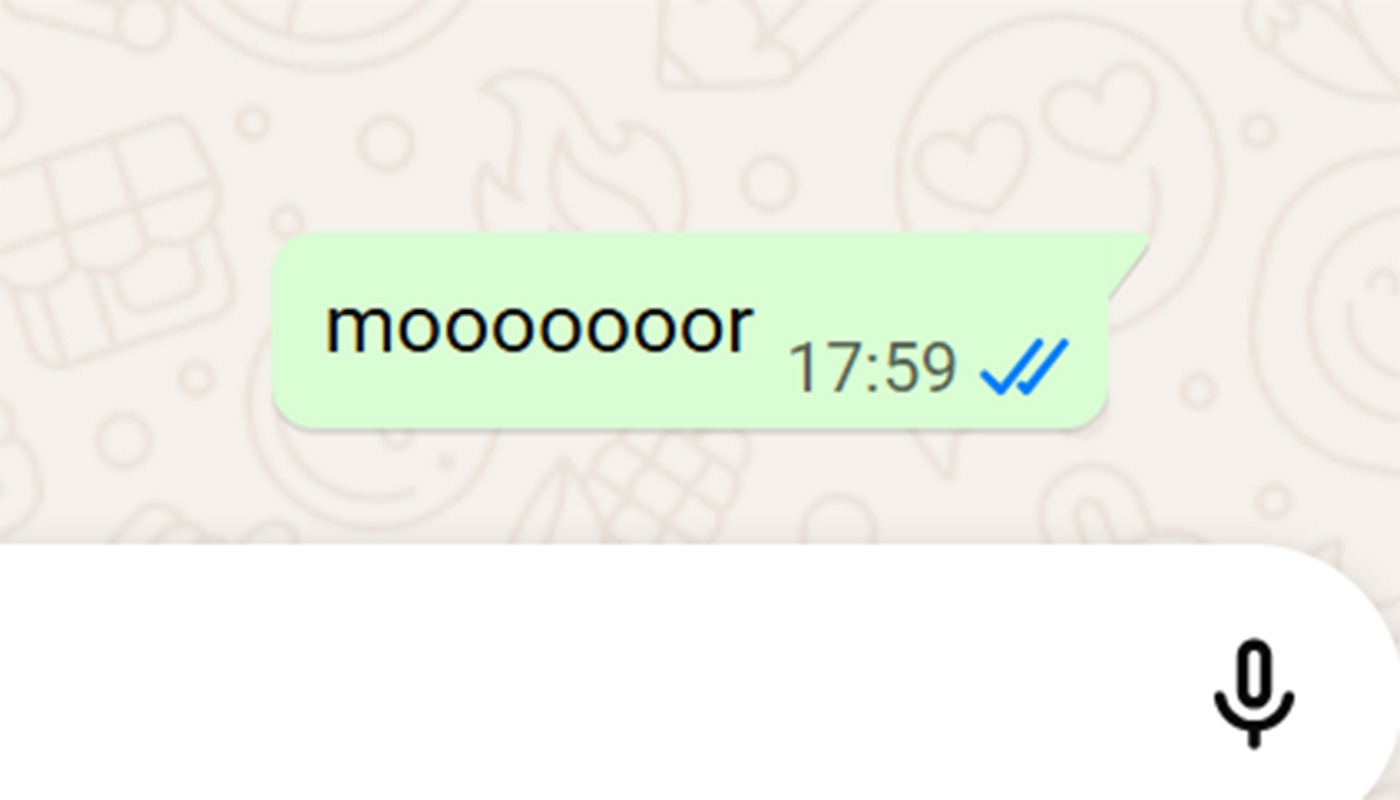1400x800 pixels.
Task: Select the 17:59 message timestamp
Action: (872, 369)
